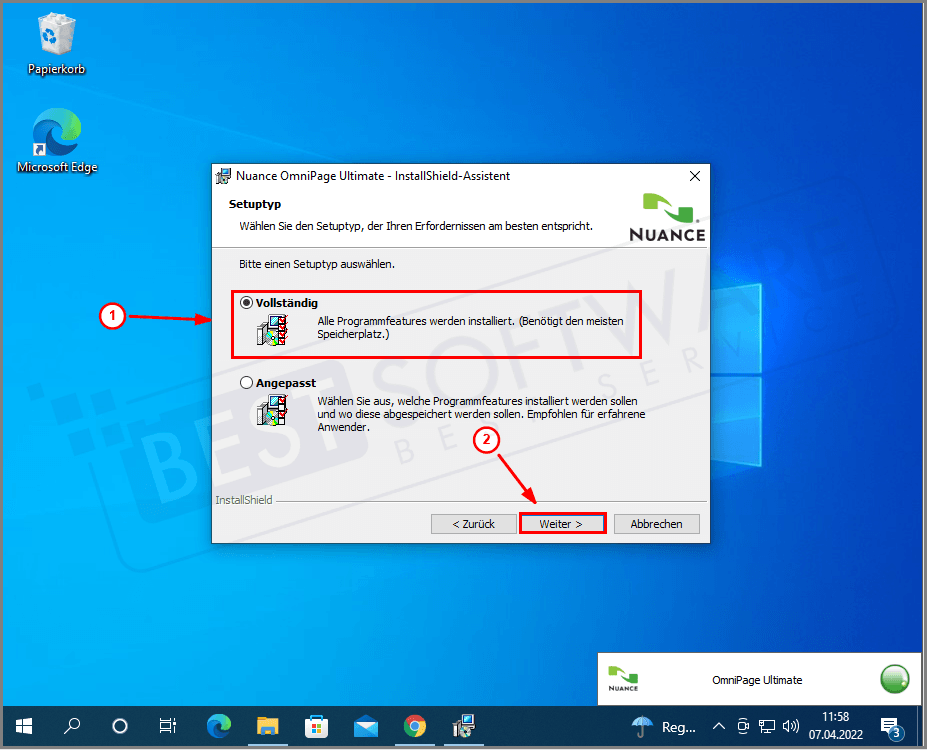Open the notification center

pos(890,727)
